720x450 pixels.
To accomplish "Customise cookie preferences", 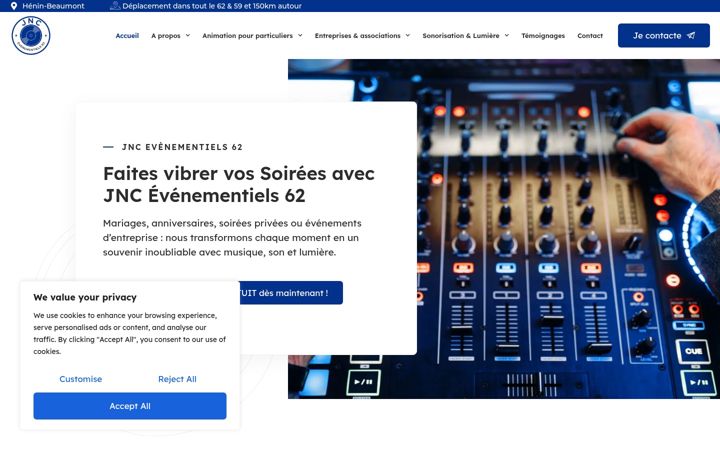I will [81, 379].
